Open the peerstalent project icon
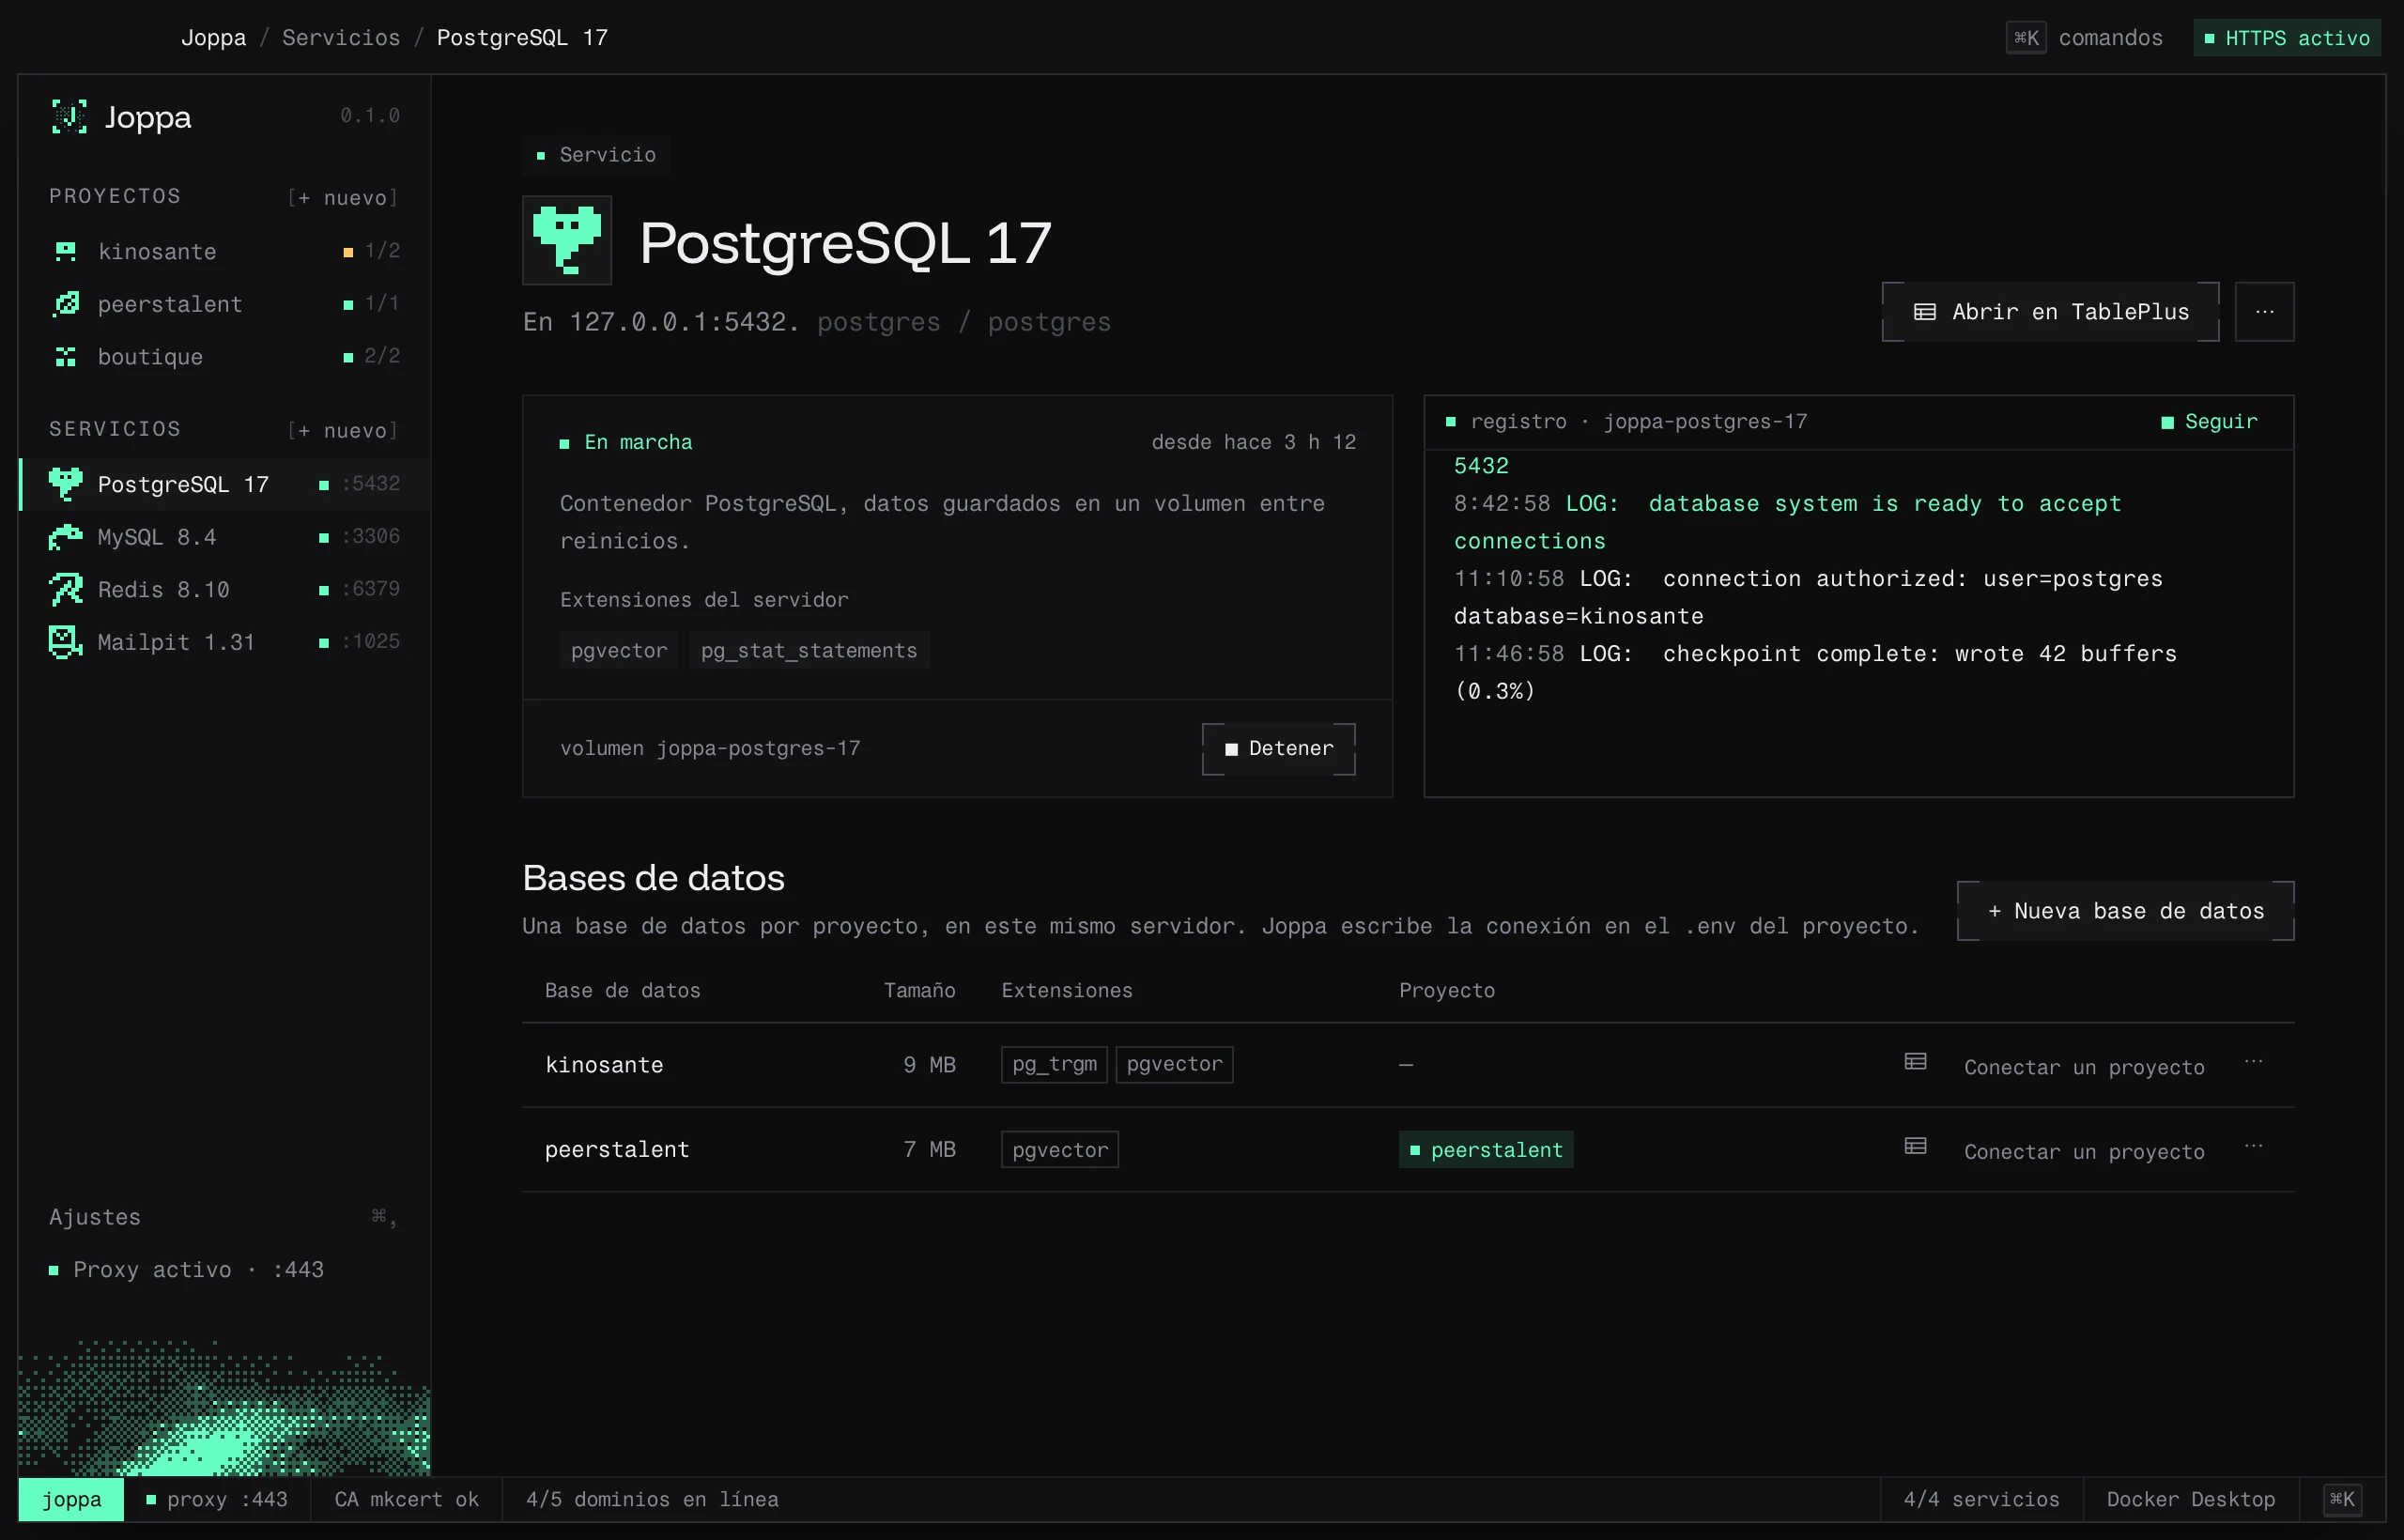 coord(66,304)
